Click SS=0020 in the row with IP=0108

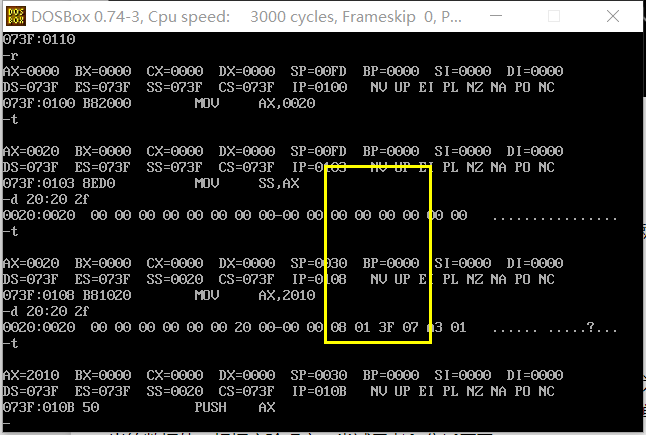tap(175, 279)
